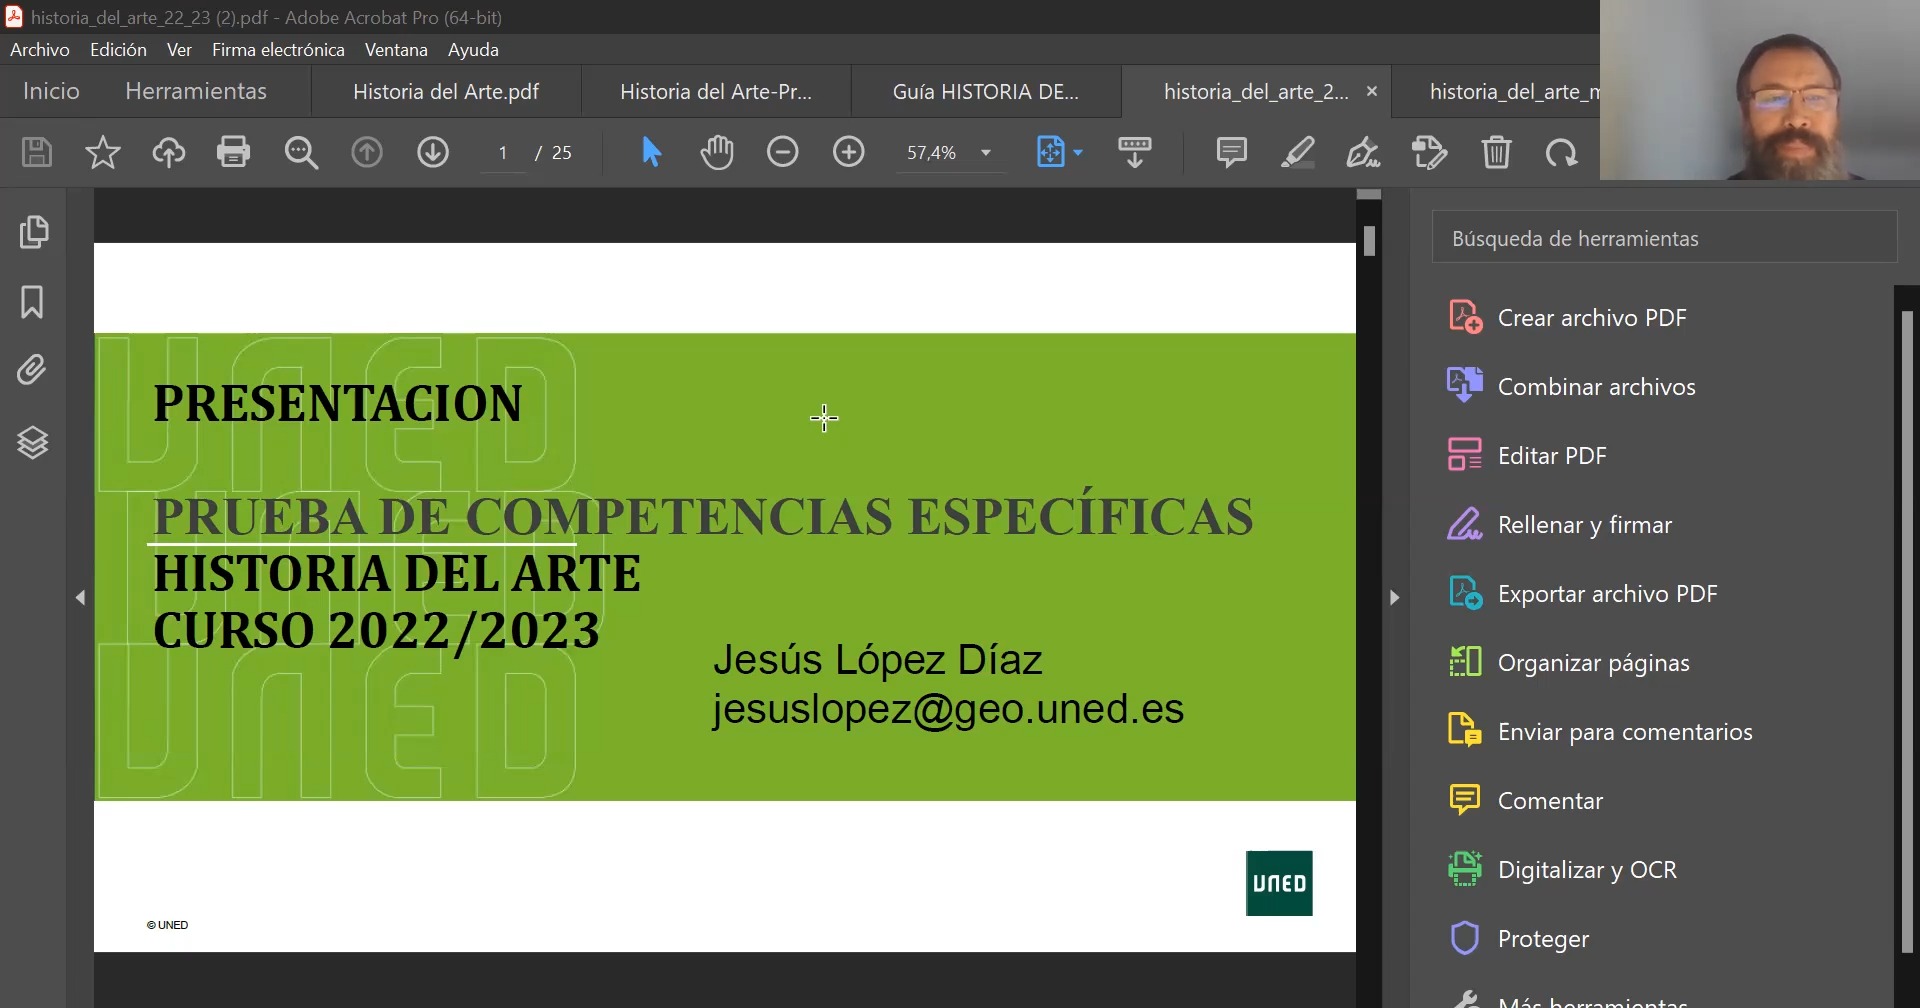
Task: Open the Ventana menu
Action: (x=396, y=49)
